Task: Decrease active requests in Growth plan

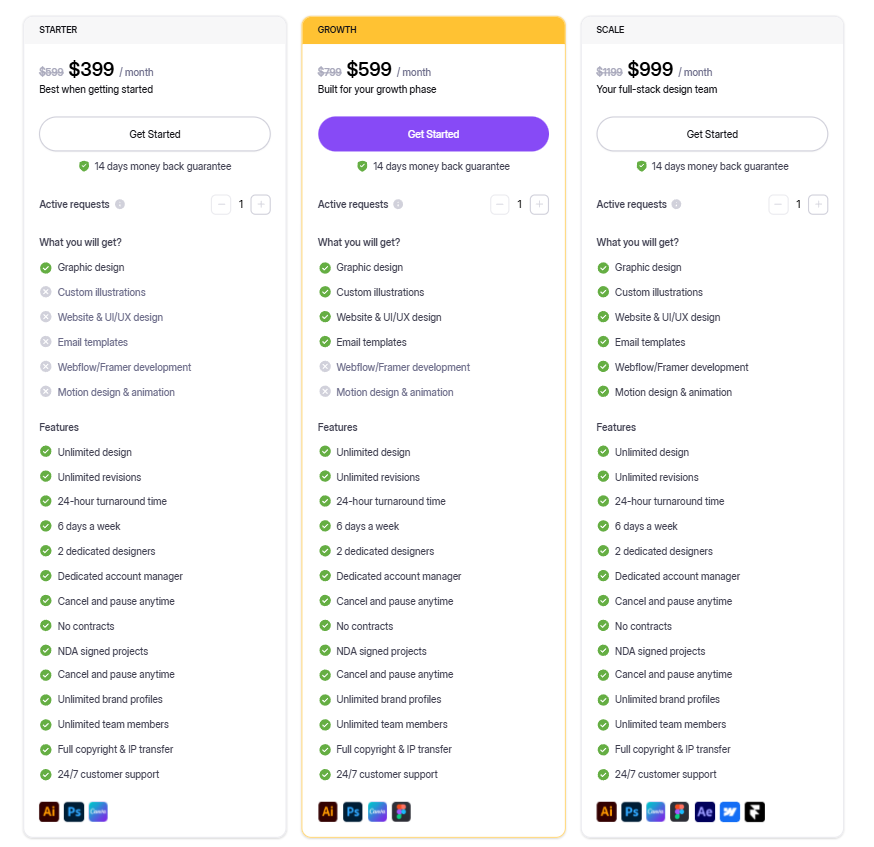Action: tap(500, 205)
